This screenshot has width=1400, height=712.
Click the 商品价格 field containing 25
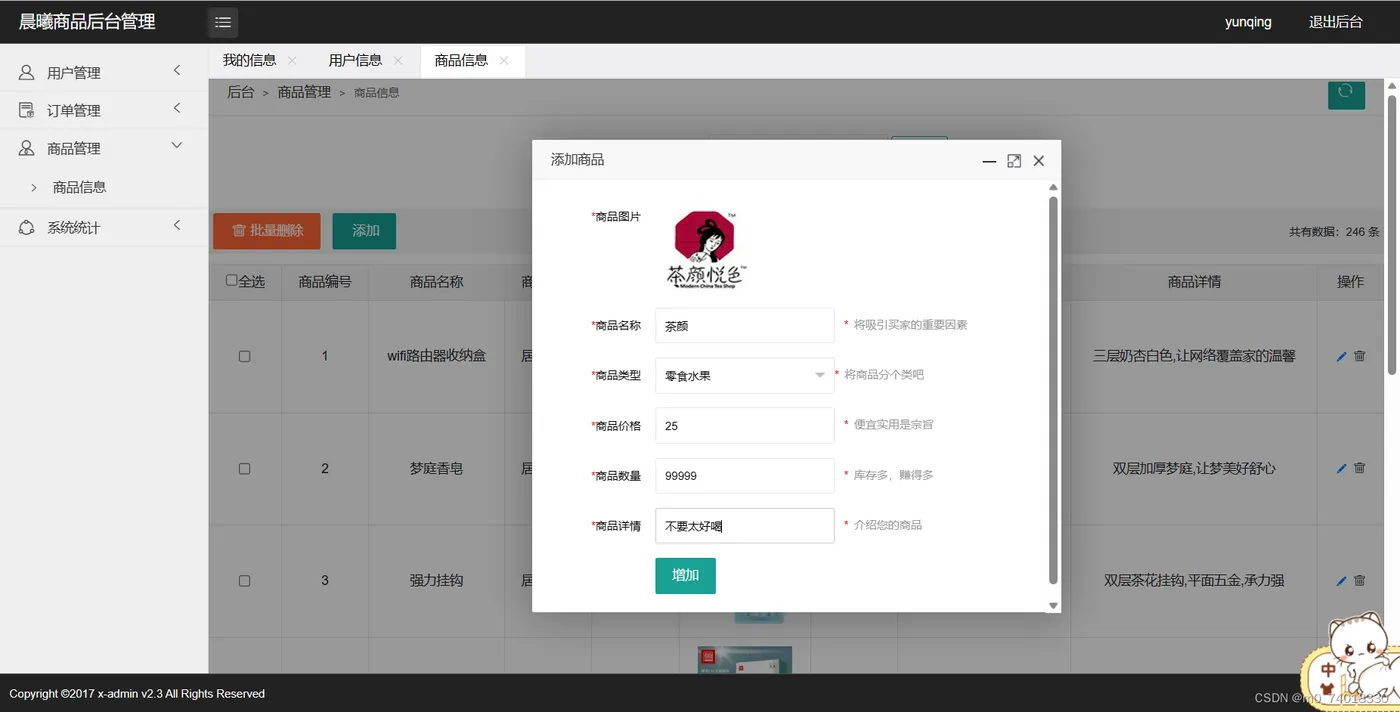pyautogui.click(x=744, y=425)
